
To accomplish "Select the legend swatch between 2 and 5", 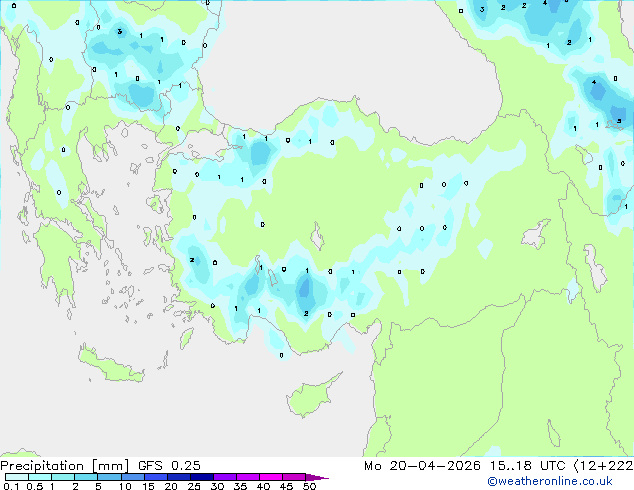I will pyautogui.click(x=86, y=477).
